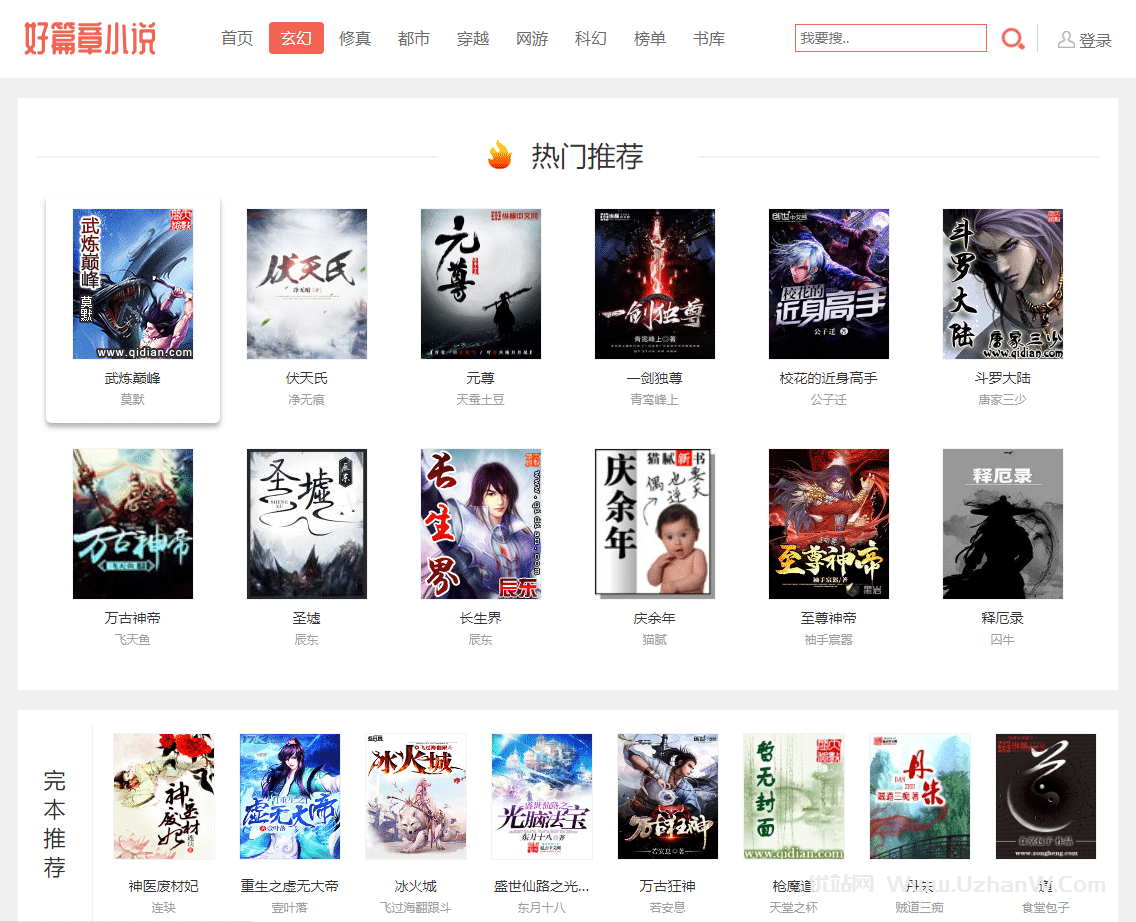This screenshot has width=1136, height=922.
Task: Open the 一剑独尊 book cover
Action: (x=654, y=284)
